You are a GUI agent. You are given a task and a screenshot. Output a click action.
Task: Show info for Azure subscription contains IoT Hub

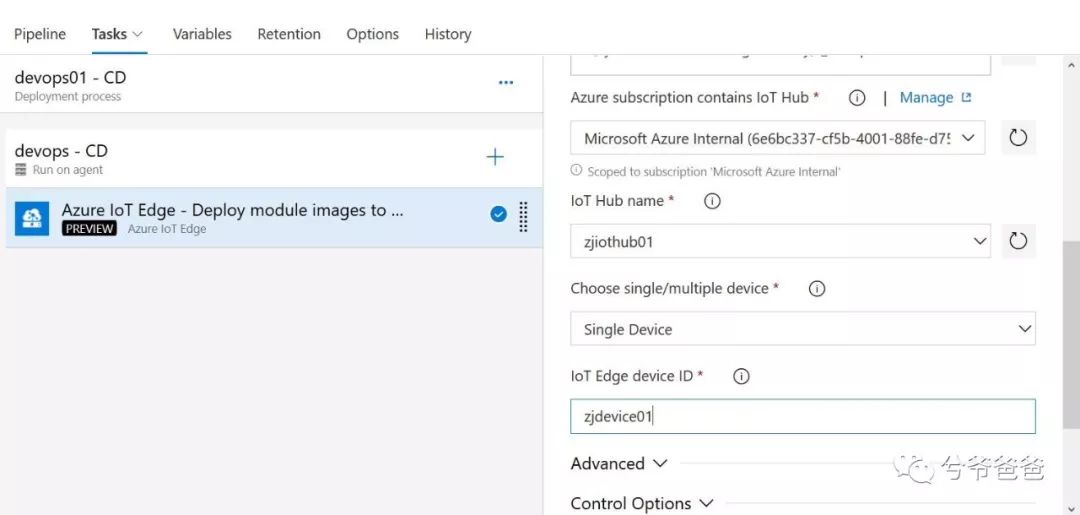[857, 98]
